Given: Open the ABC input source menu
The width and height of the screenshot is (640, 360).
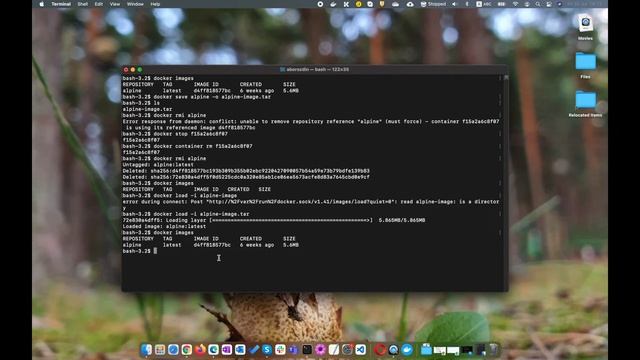Looking at the screenshot, I should (484, 4).
